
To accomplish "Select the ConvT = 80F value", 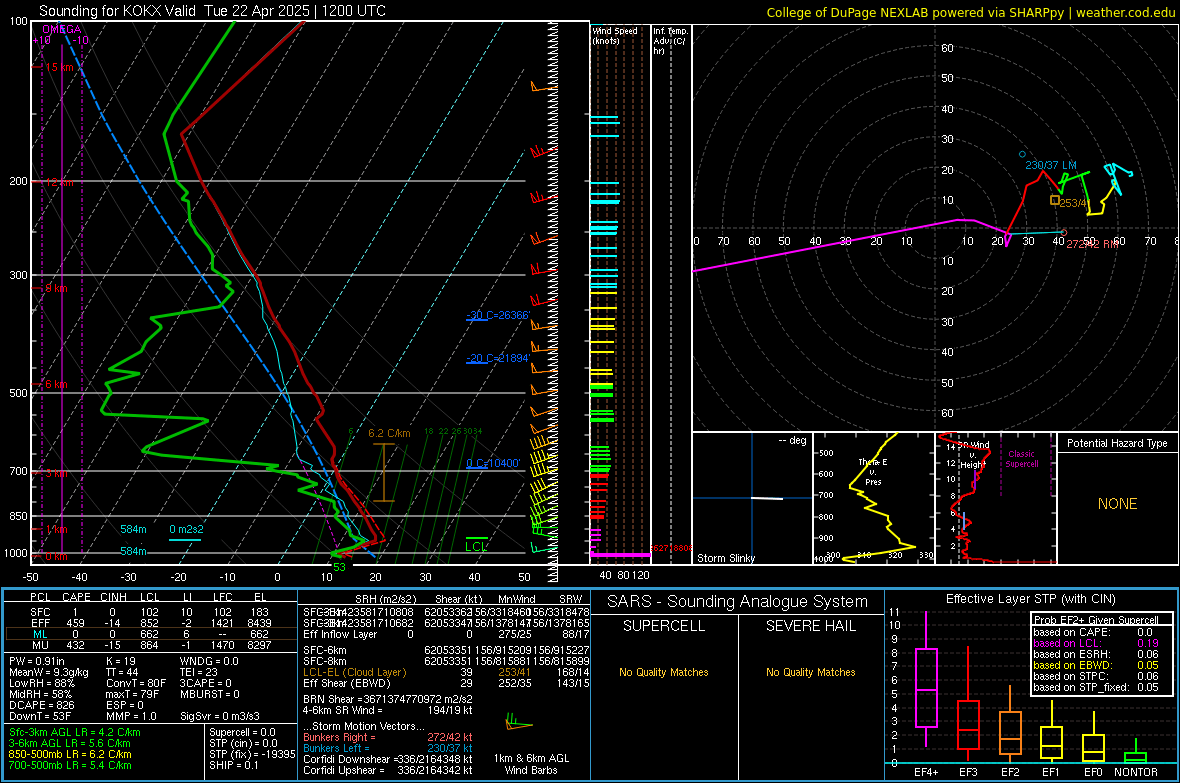I will [135, 684].
